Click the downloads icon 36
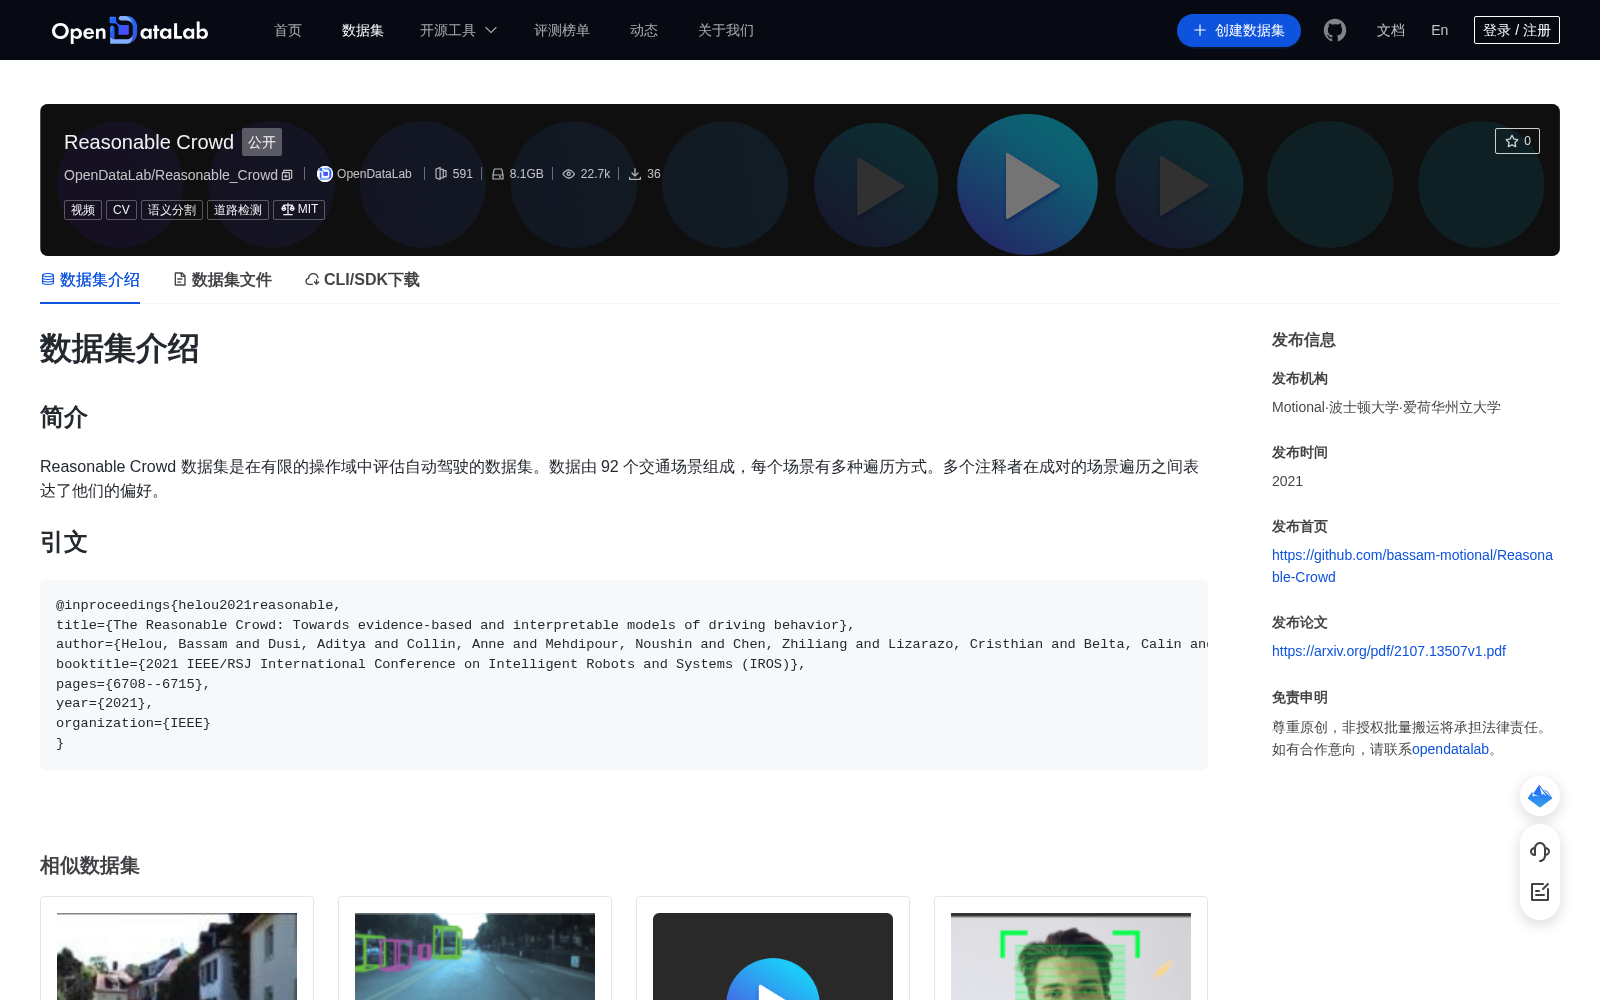 635,174
